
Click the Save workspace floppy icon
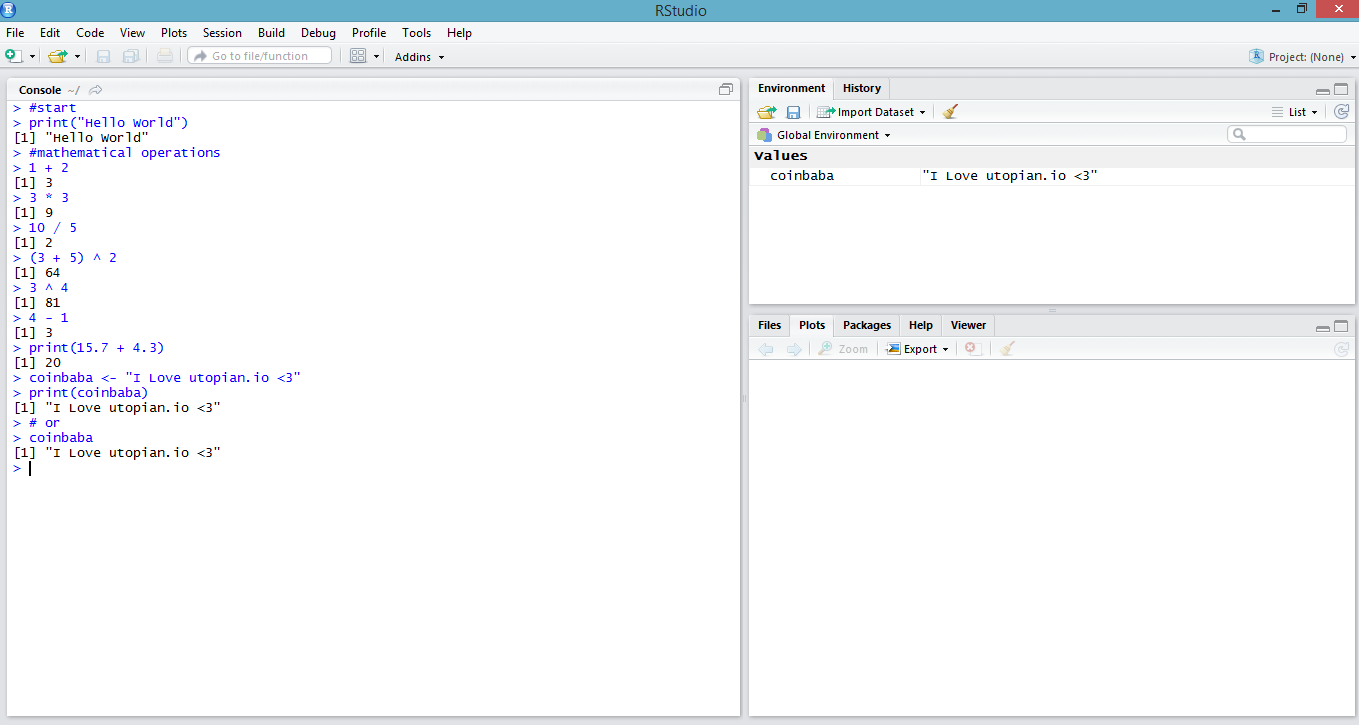tap(793, 112)
